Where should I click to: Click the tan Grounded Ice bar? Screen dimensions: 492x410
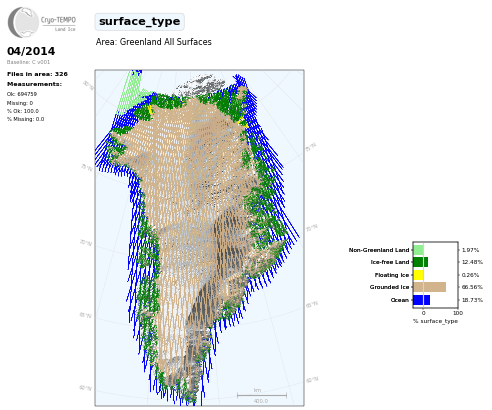430,287
